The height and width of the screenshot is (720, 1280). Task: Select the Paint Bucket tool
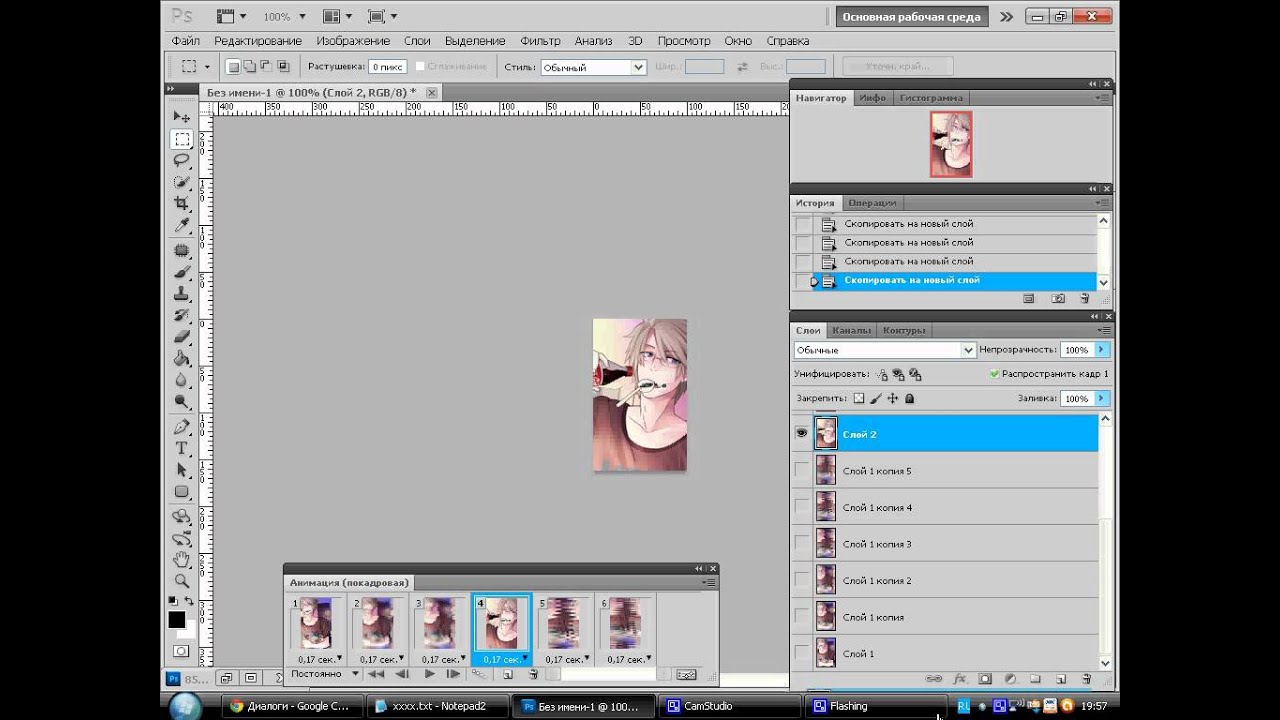click(x=182, y=358)
